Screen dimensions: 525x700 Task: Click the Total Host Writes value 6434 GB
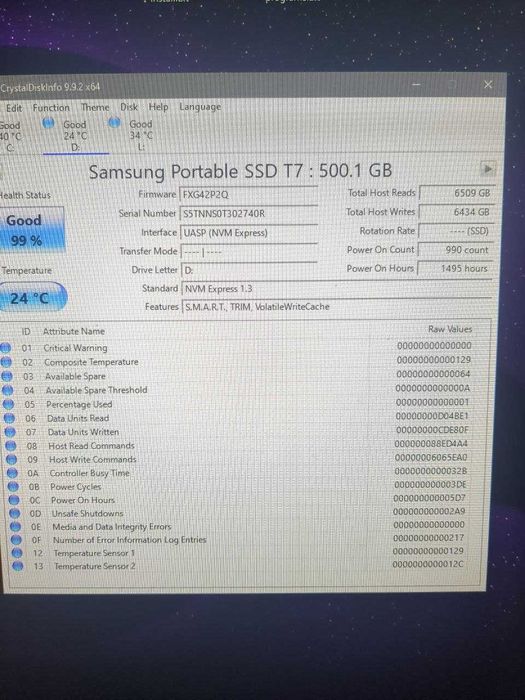point(457,212)
